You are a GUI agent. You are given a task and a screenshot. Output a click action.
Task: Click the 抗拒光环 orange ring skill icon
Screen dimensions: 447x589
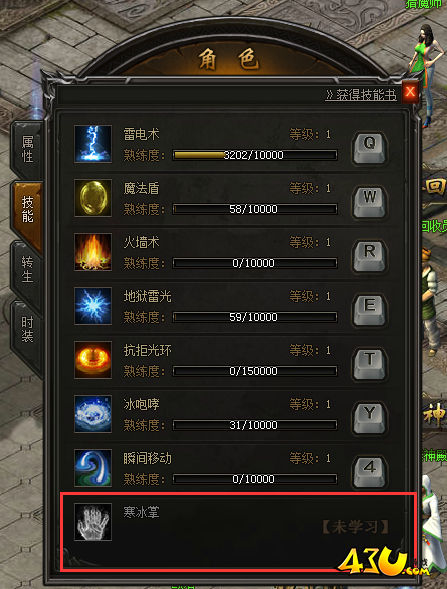pos(93,360)
